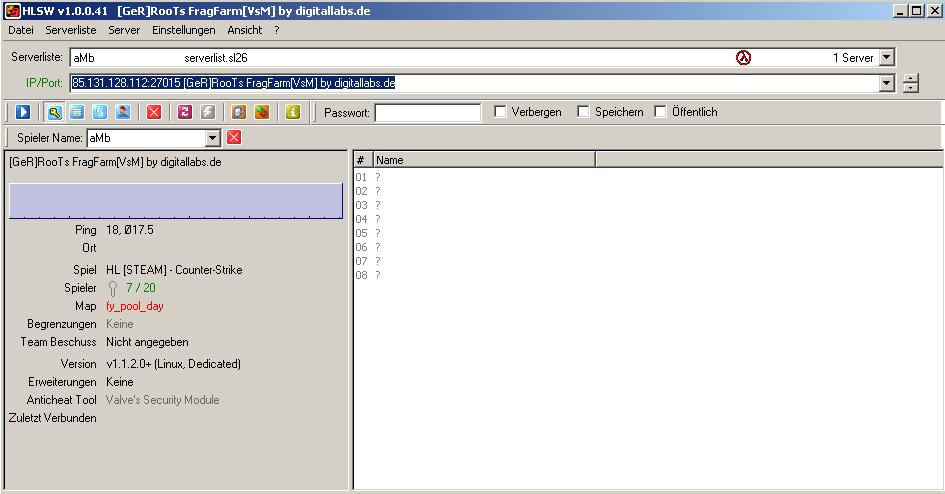Refresh server with pink arrows icon
The image size is (945, 494).
pos(185,112)
